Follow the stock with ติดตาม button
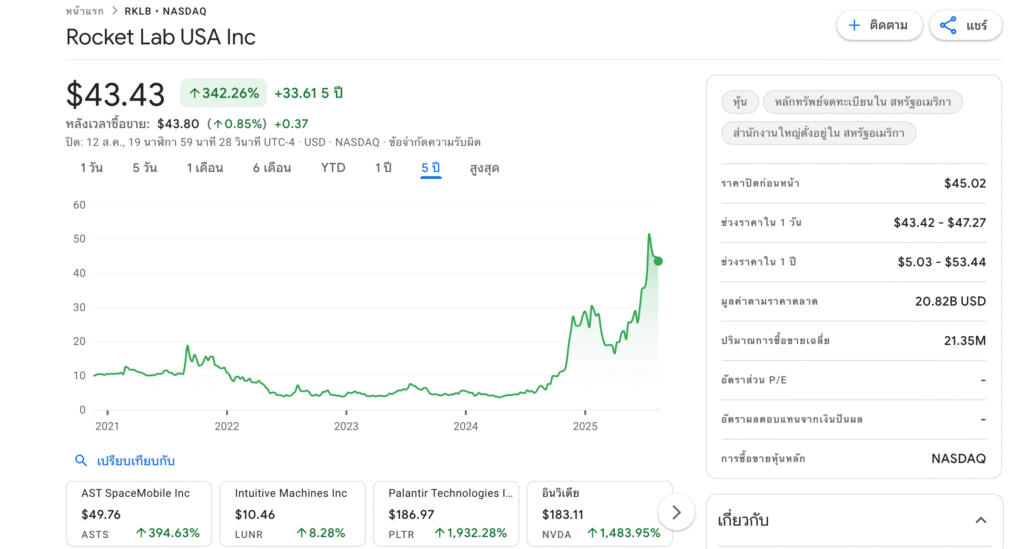The height and width of the screenshot is (549, 1024). [879, 25]
